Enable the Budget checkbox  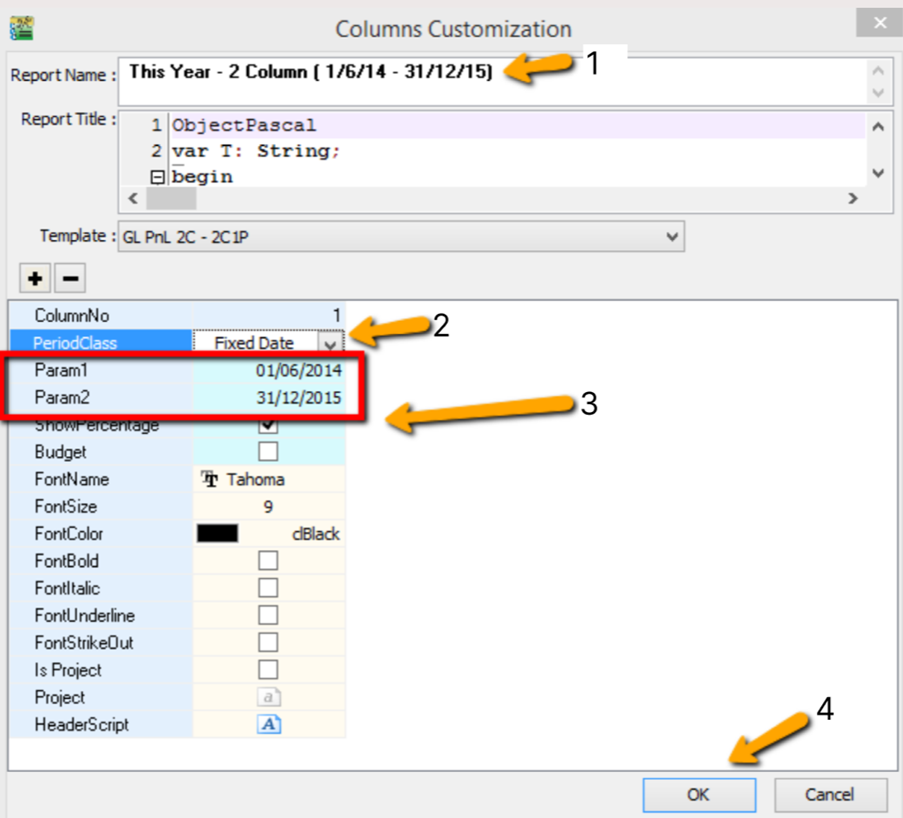268,452
